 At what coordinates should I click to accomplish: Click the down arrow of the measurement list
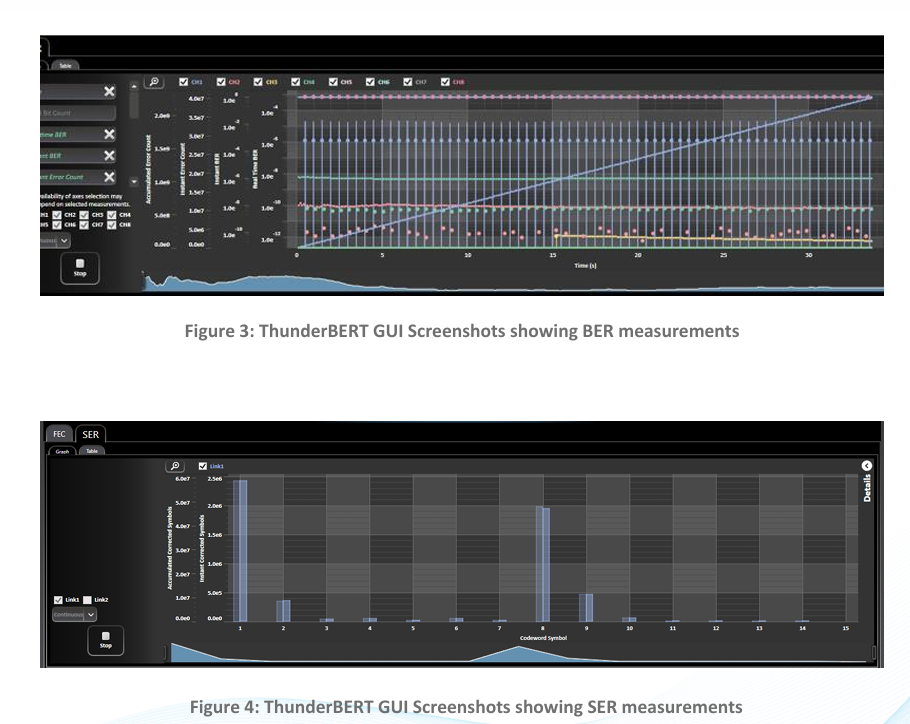(x=134, y=182)
